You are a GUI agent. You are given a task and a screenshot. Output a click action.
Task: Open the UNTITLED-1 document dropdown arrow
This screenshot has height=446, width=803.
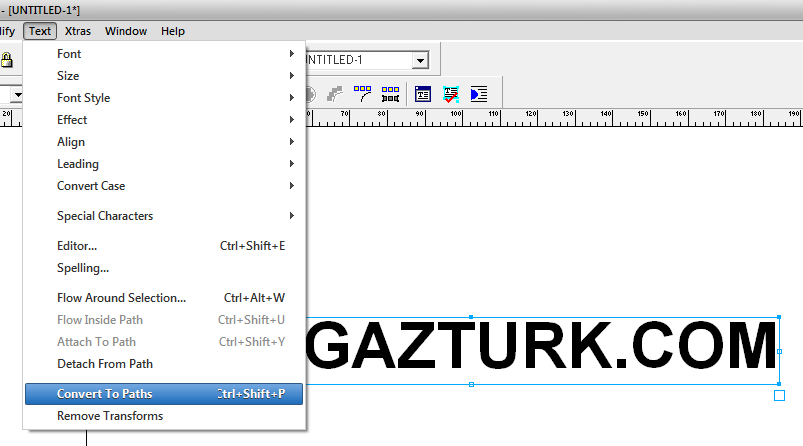click(x=420, y=60)
